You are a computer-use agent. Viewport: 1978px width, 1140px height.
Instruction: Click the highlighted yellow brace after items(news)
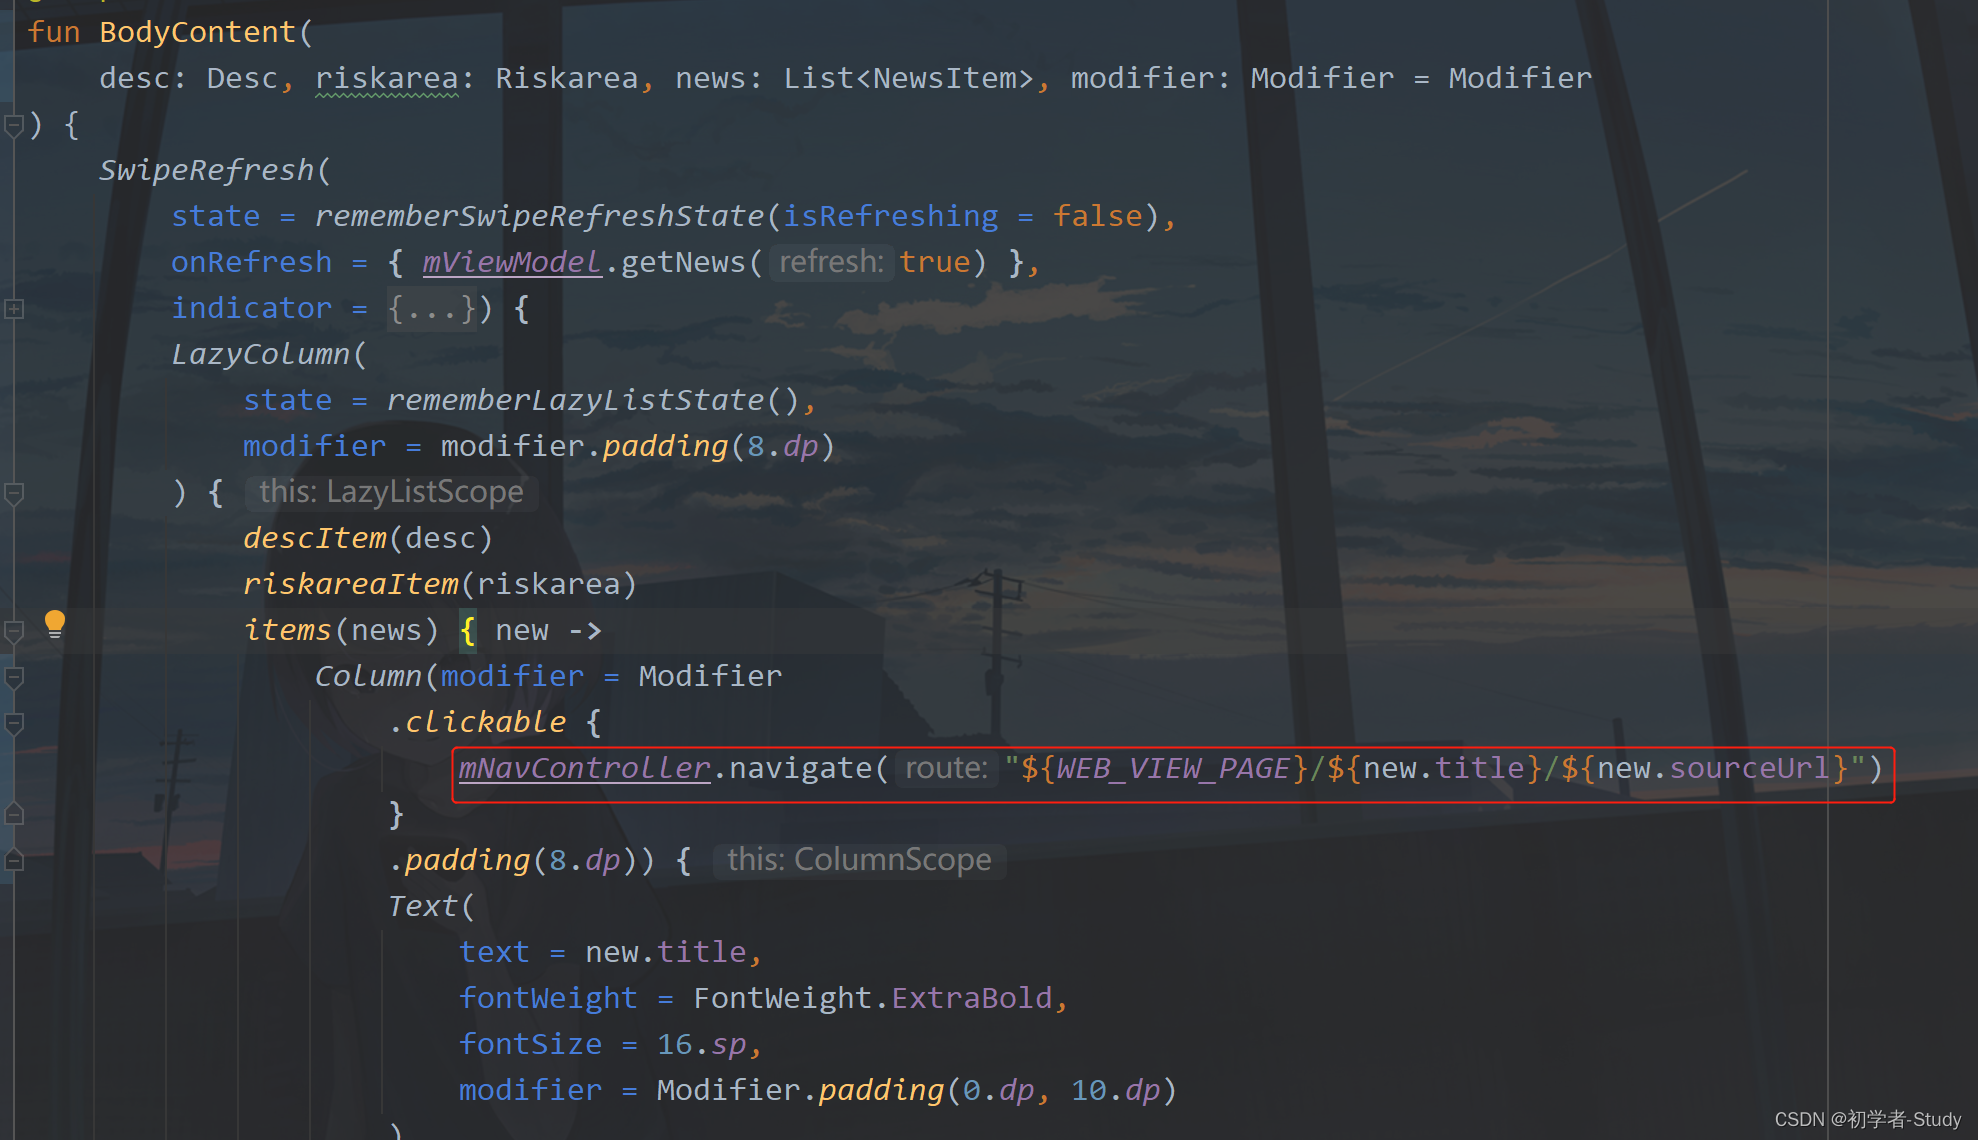point(467,631)
